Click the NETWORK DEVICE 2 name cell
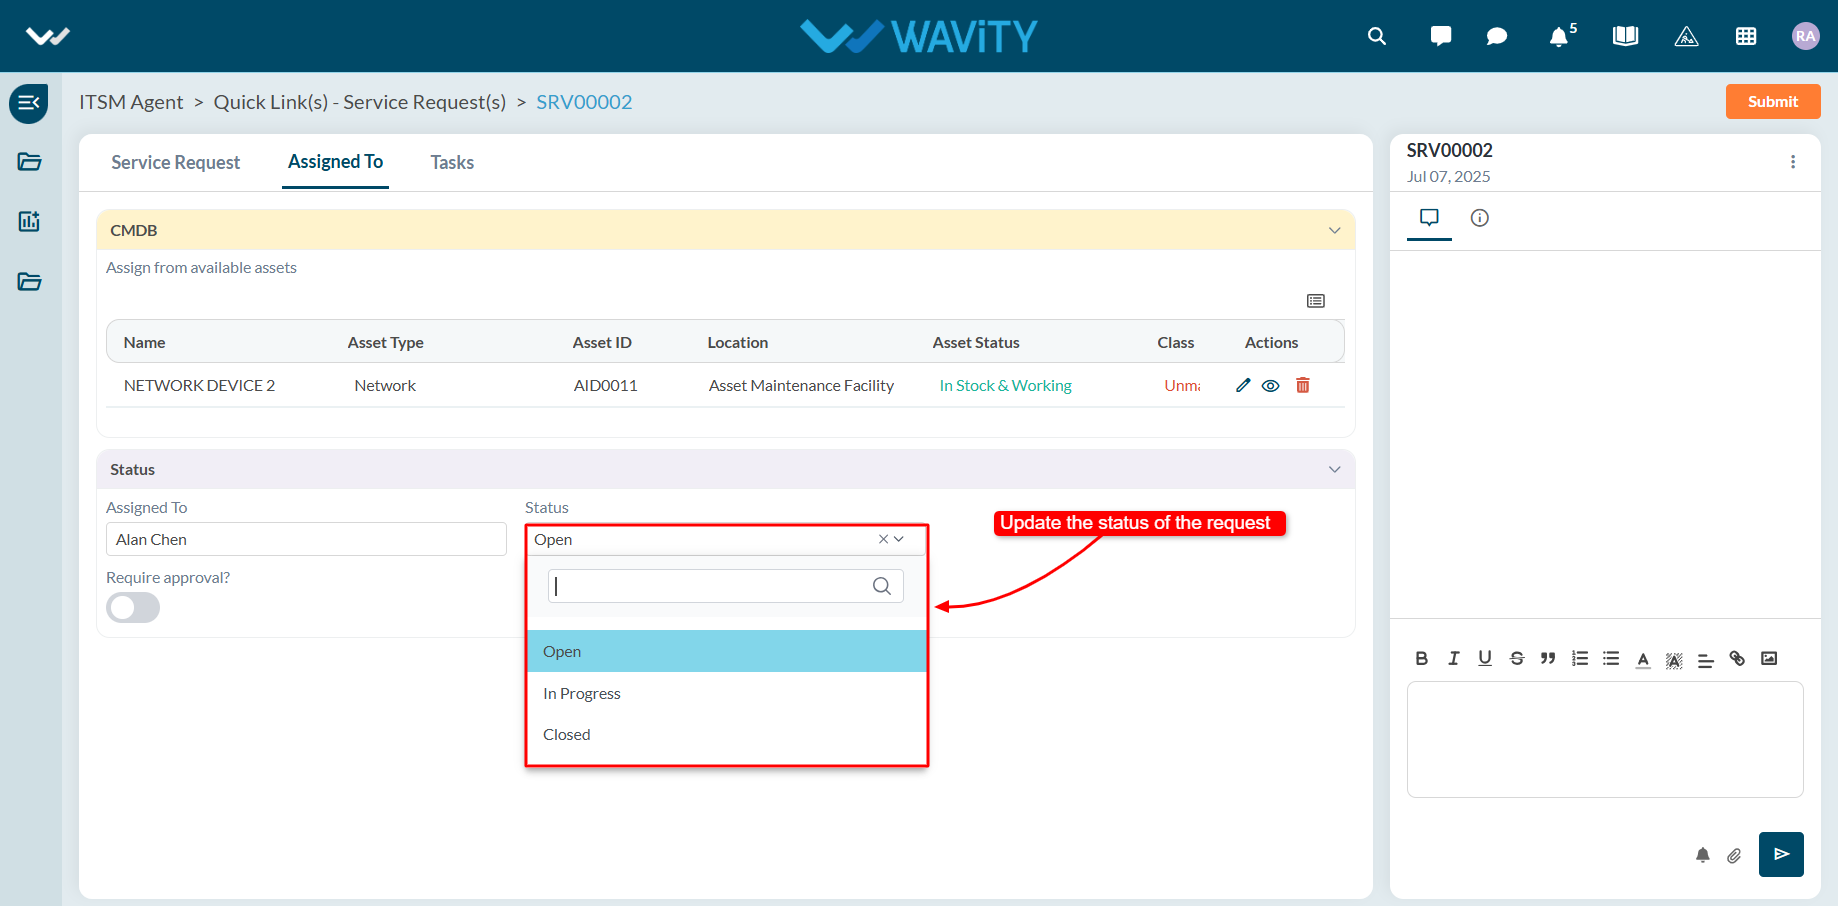Image resolution: width=1838 pixels, height=906 pixels. (x=199, y=385)
